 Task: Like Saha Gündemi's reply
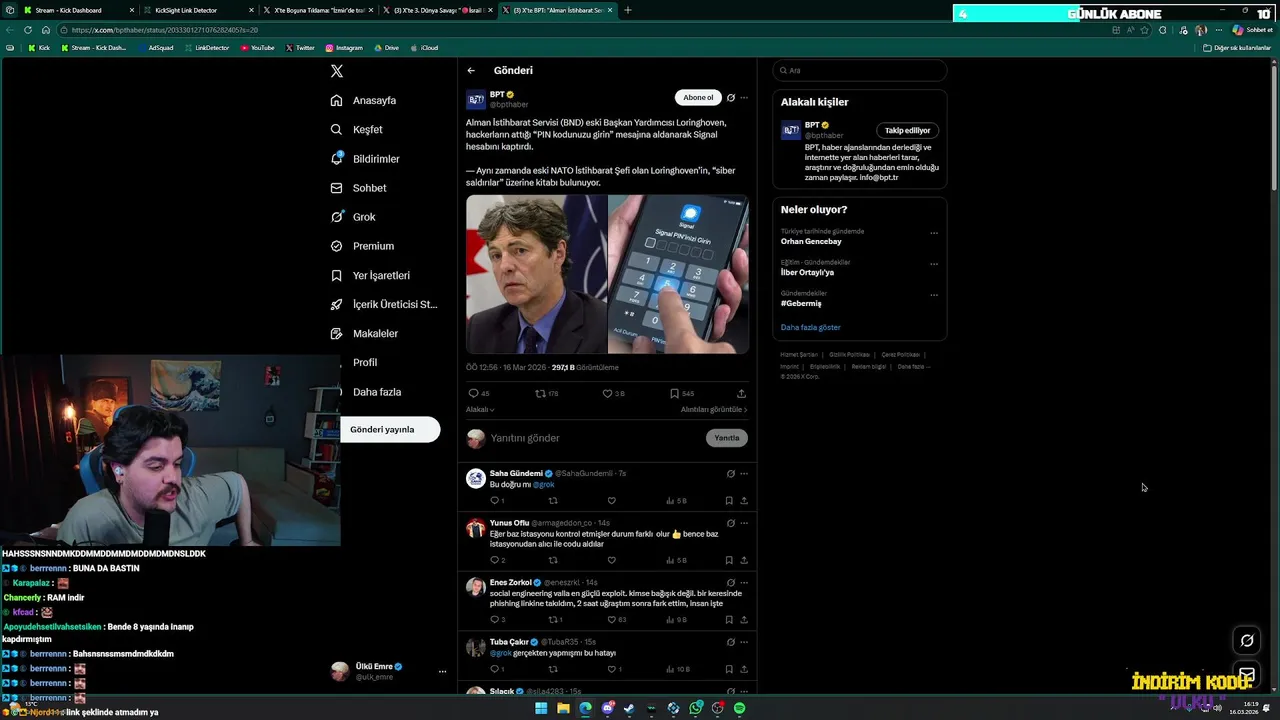point(612,501)
